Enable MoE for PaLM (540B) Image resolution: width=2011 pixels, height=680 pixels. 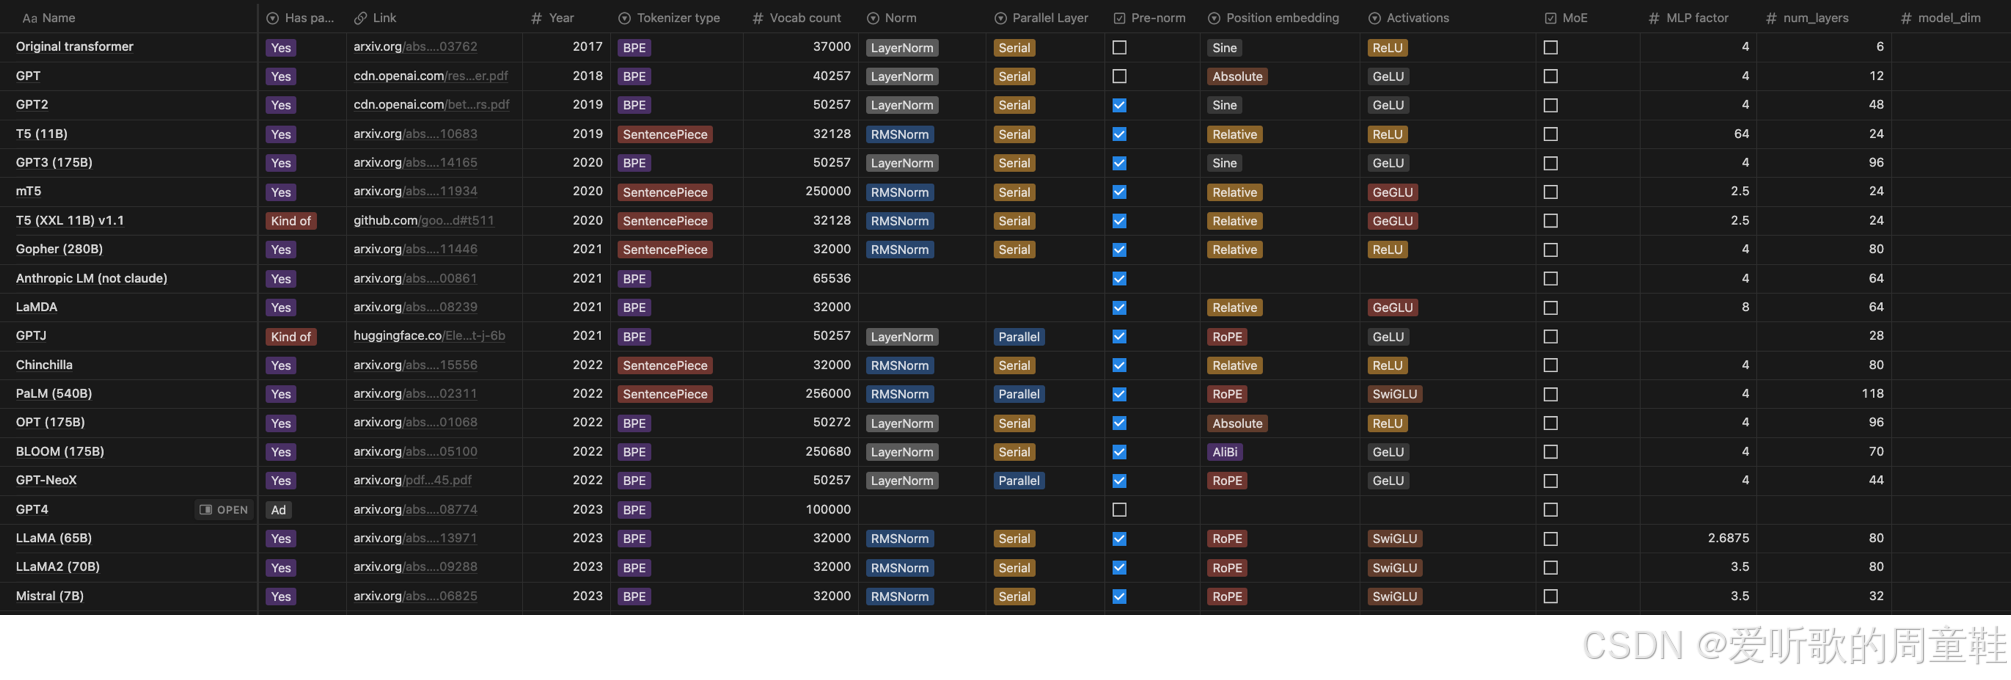pos(1550,394)
